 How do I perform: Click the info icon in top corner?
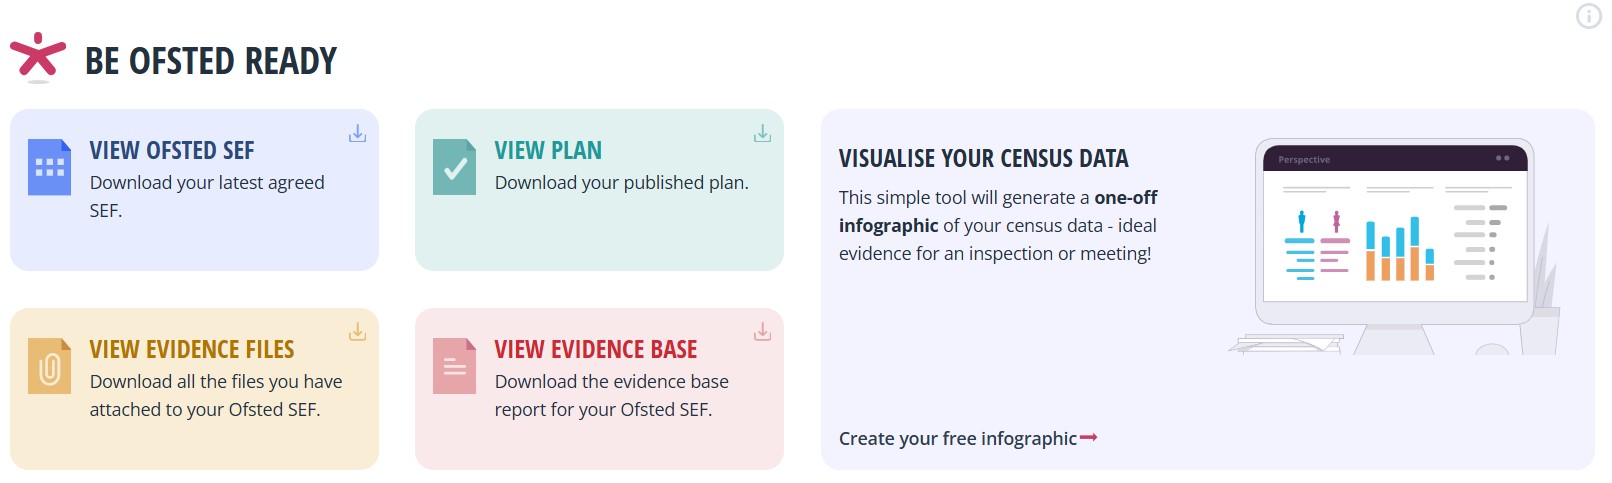(1588, 16)
